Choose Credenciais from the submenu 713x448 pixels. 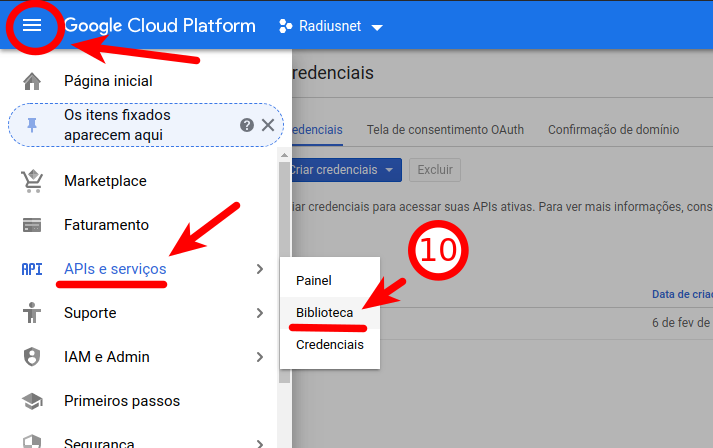(x=330, y=345)
